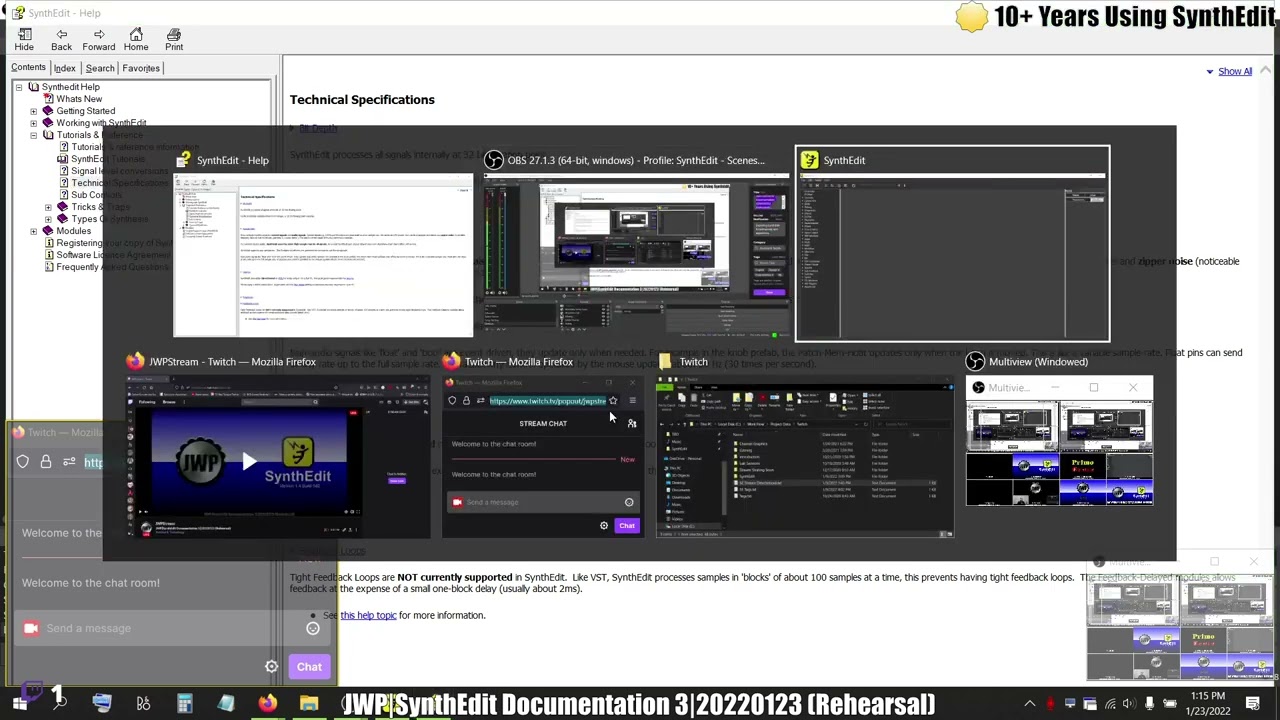The height and width of the screenshot is (720, 1280).
Task: Collapse the Tutorials & Reference book
Action: tap(33, 135)
